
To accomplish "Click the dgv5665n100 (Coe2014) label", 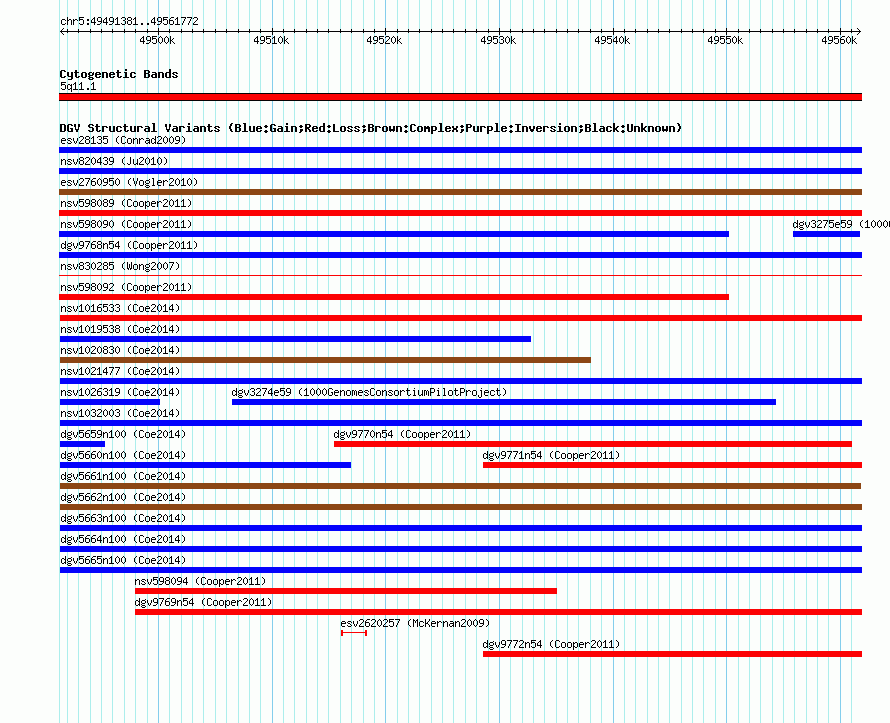I will click(123, 560).
